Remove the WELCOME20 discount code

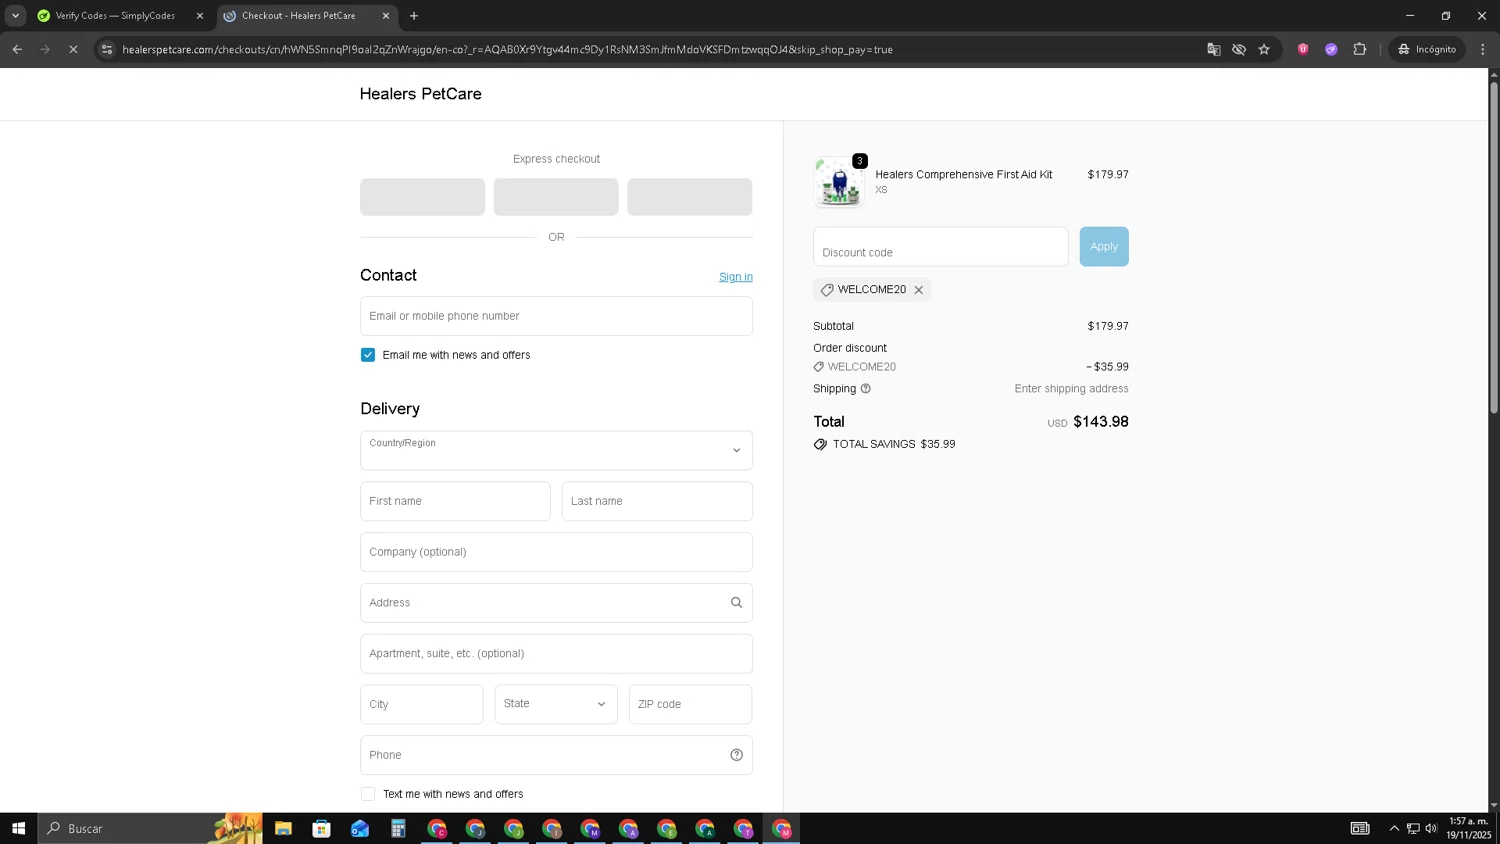(x=918, y=290)
